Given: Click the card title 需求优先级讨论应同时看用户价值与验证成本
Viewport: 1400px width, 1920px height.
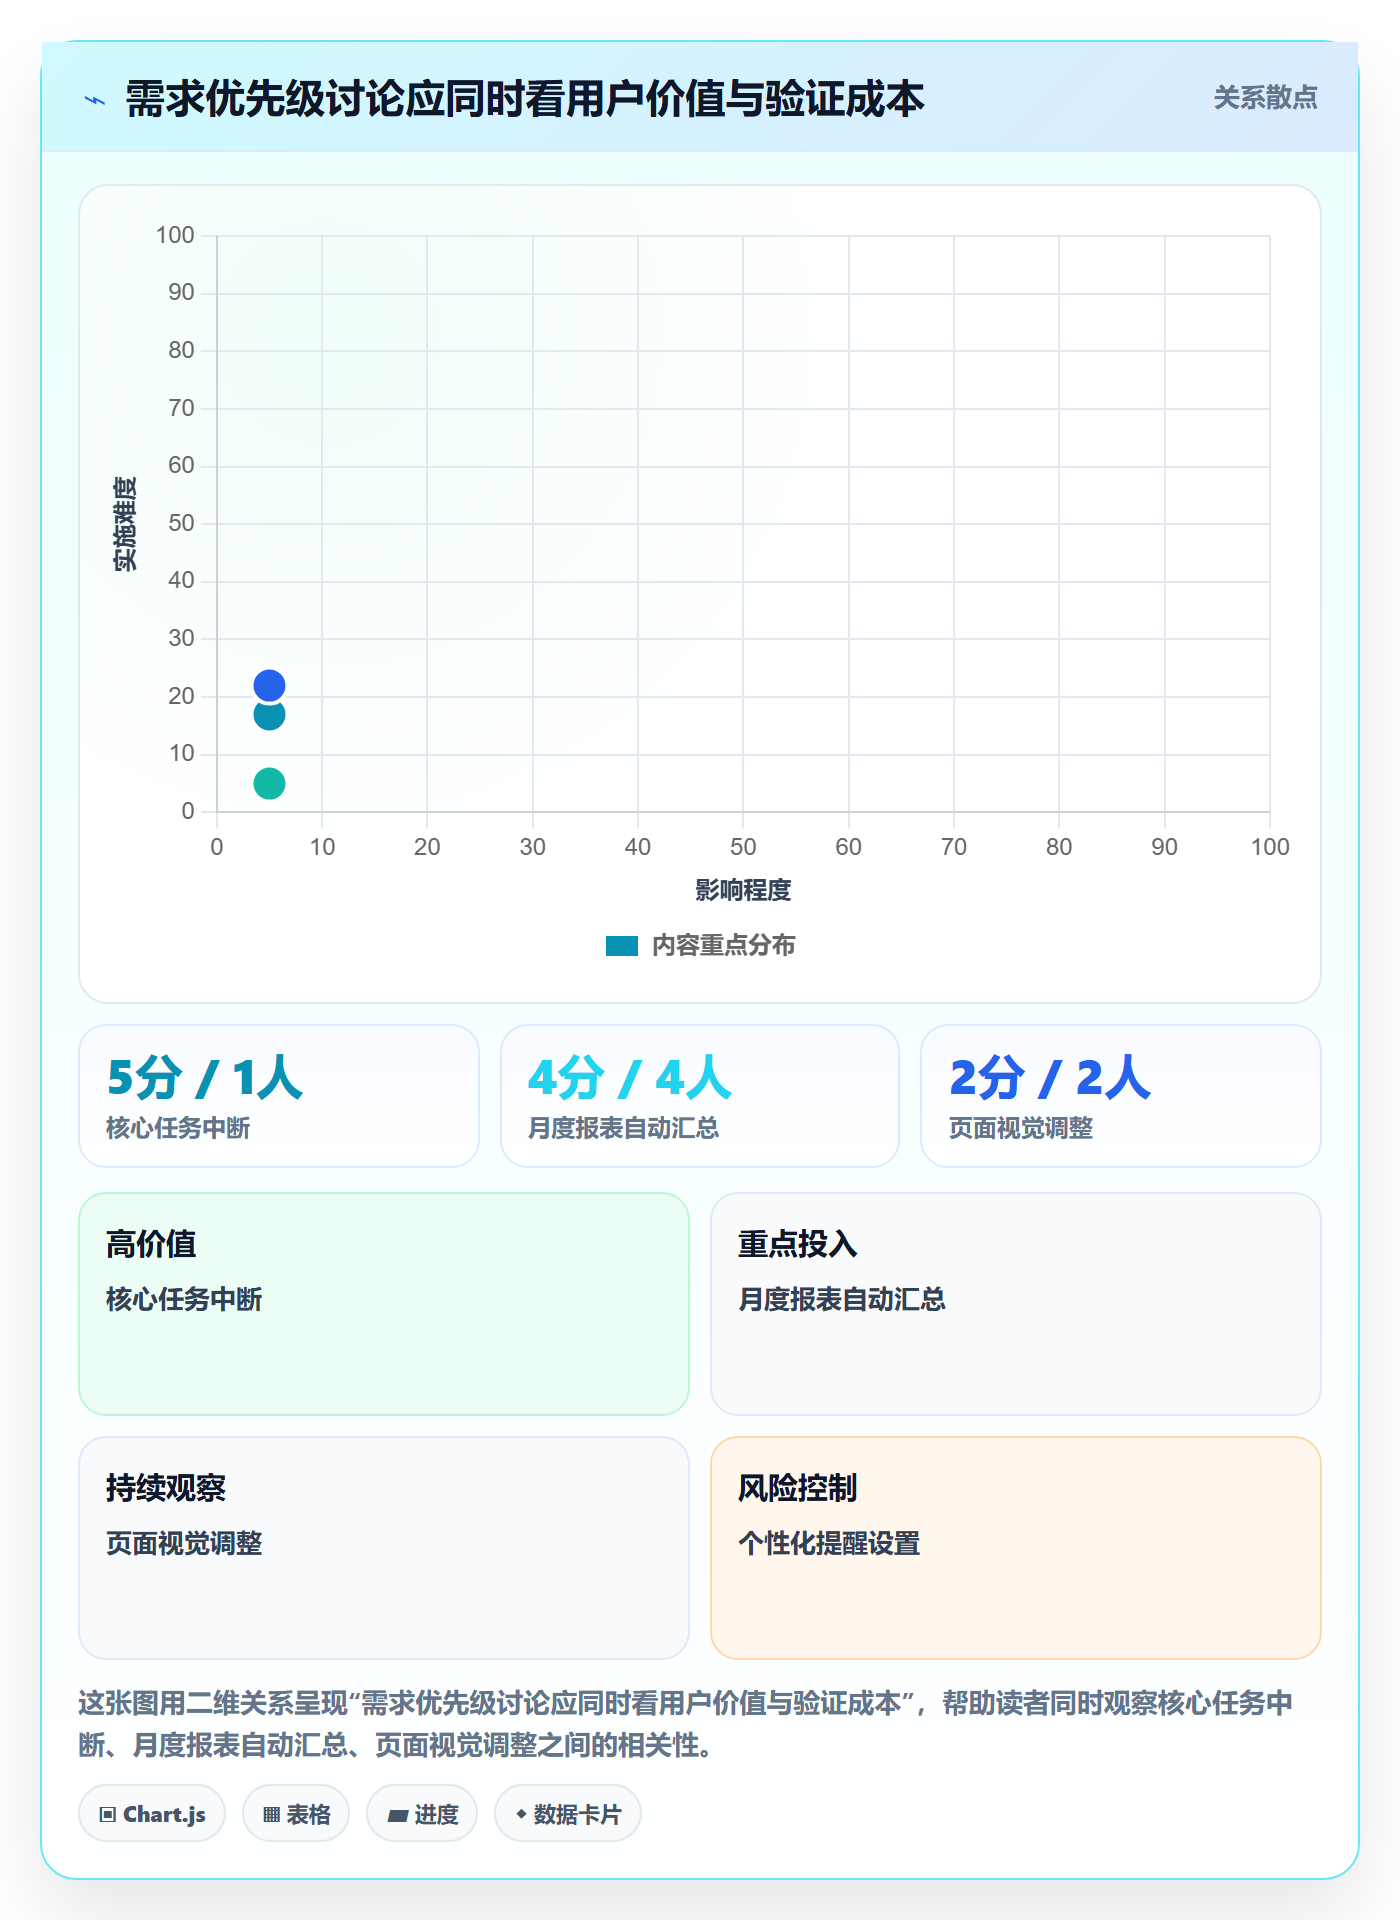Looking at the screenshot, I should pos(525,99).
